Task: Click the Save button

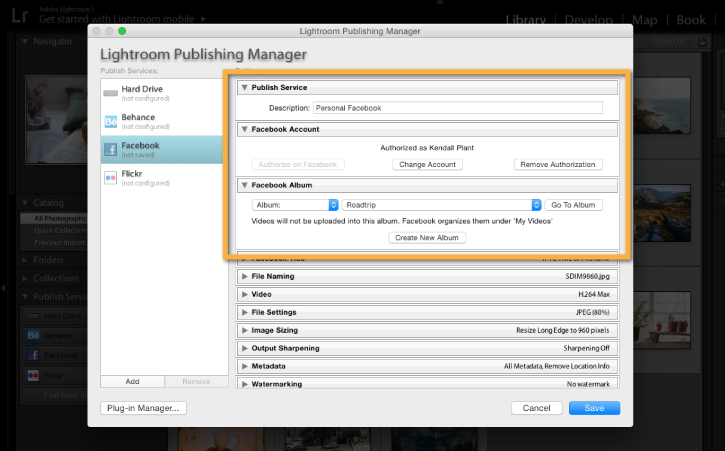Action: coord(594,408)
